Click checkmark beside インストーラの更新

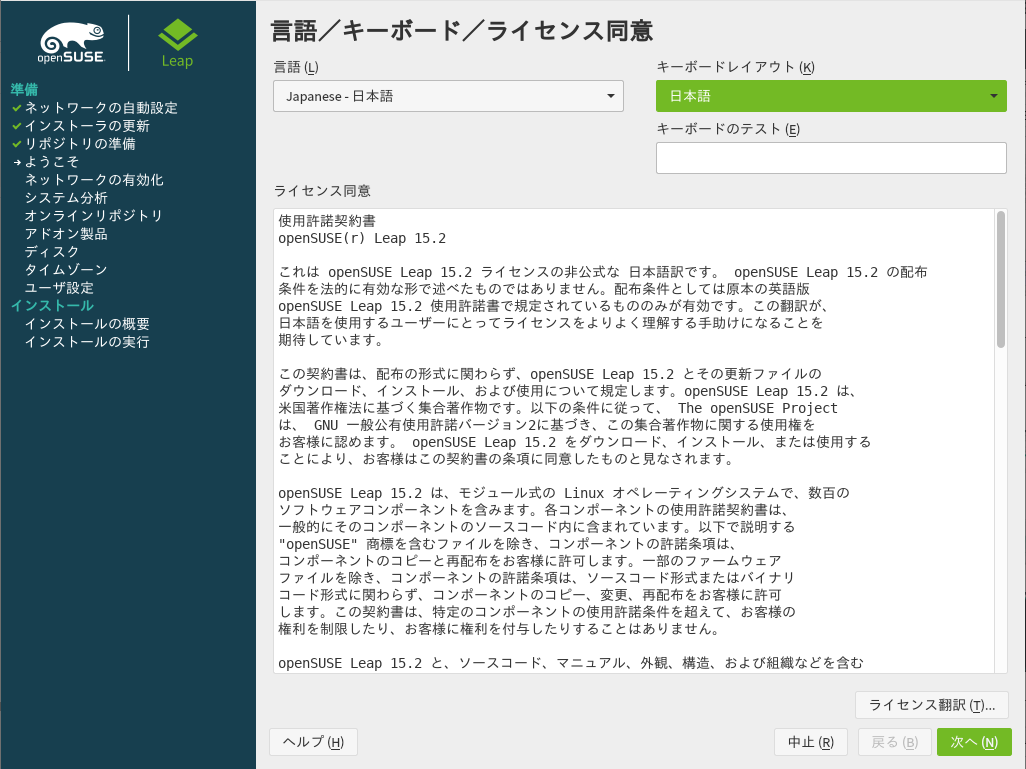click(x=17, y=126)
